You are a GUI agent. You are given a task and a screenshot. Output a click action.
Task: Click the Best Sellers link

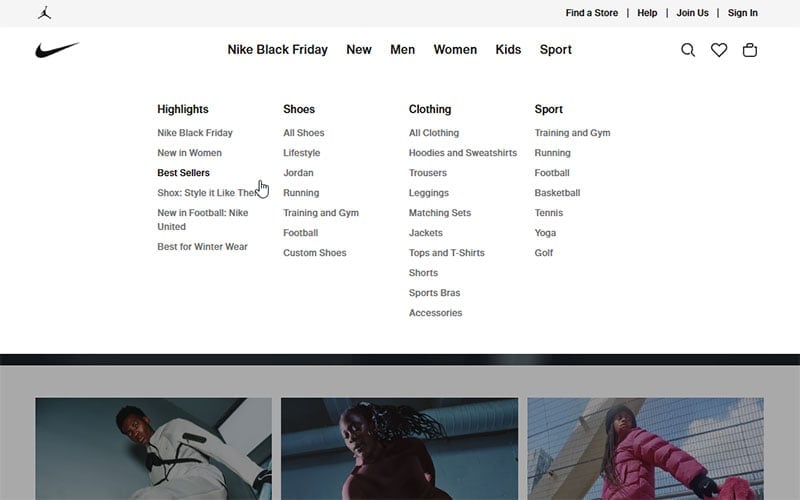(x=183, y=173)
